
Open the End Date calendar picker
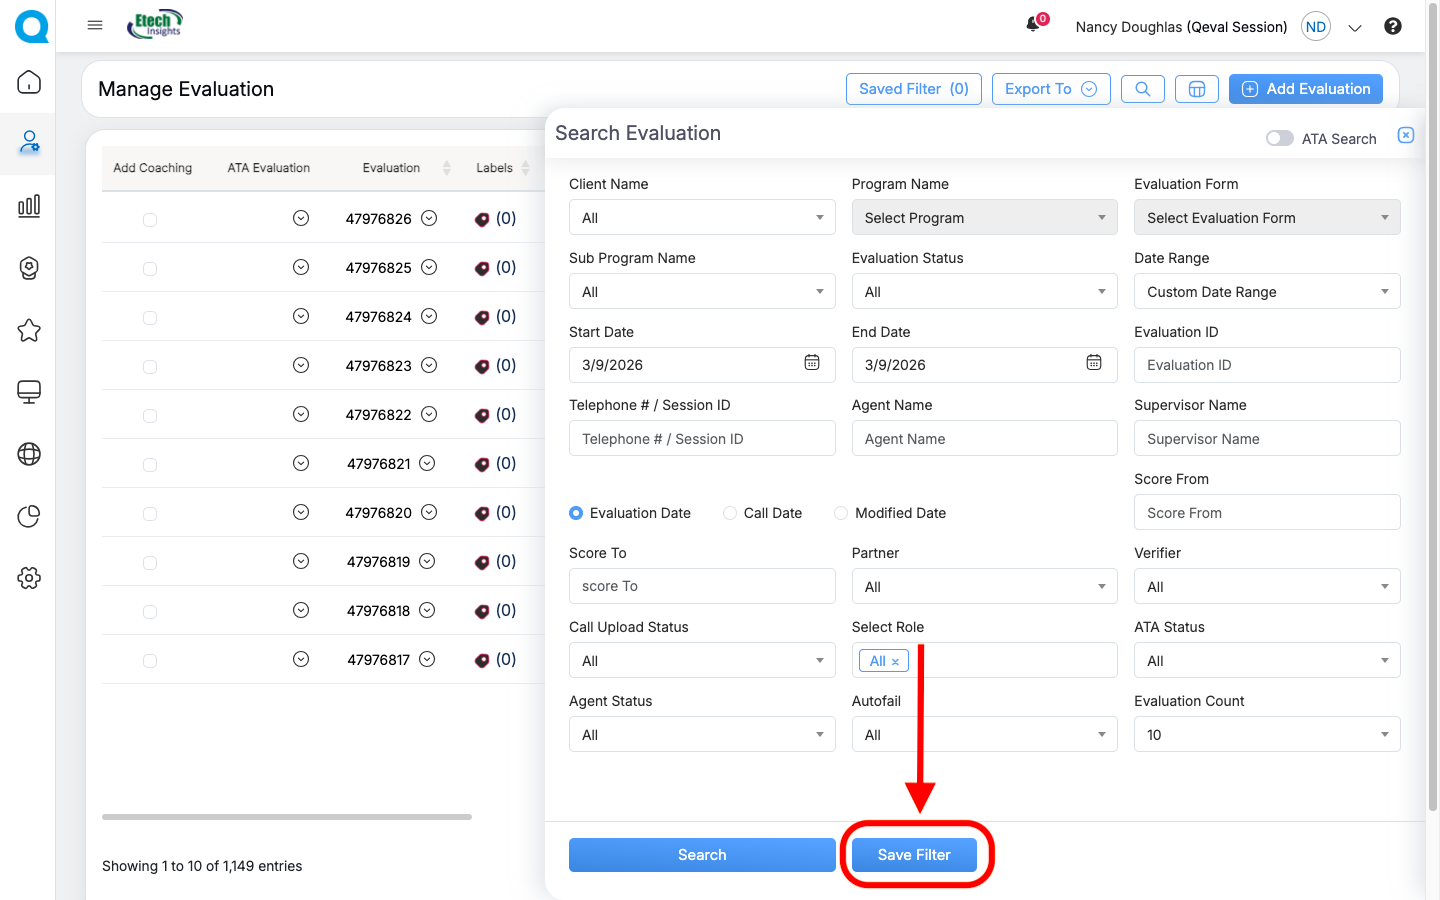tap(1094, 363)
